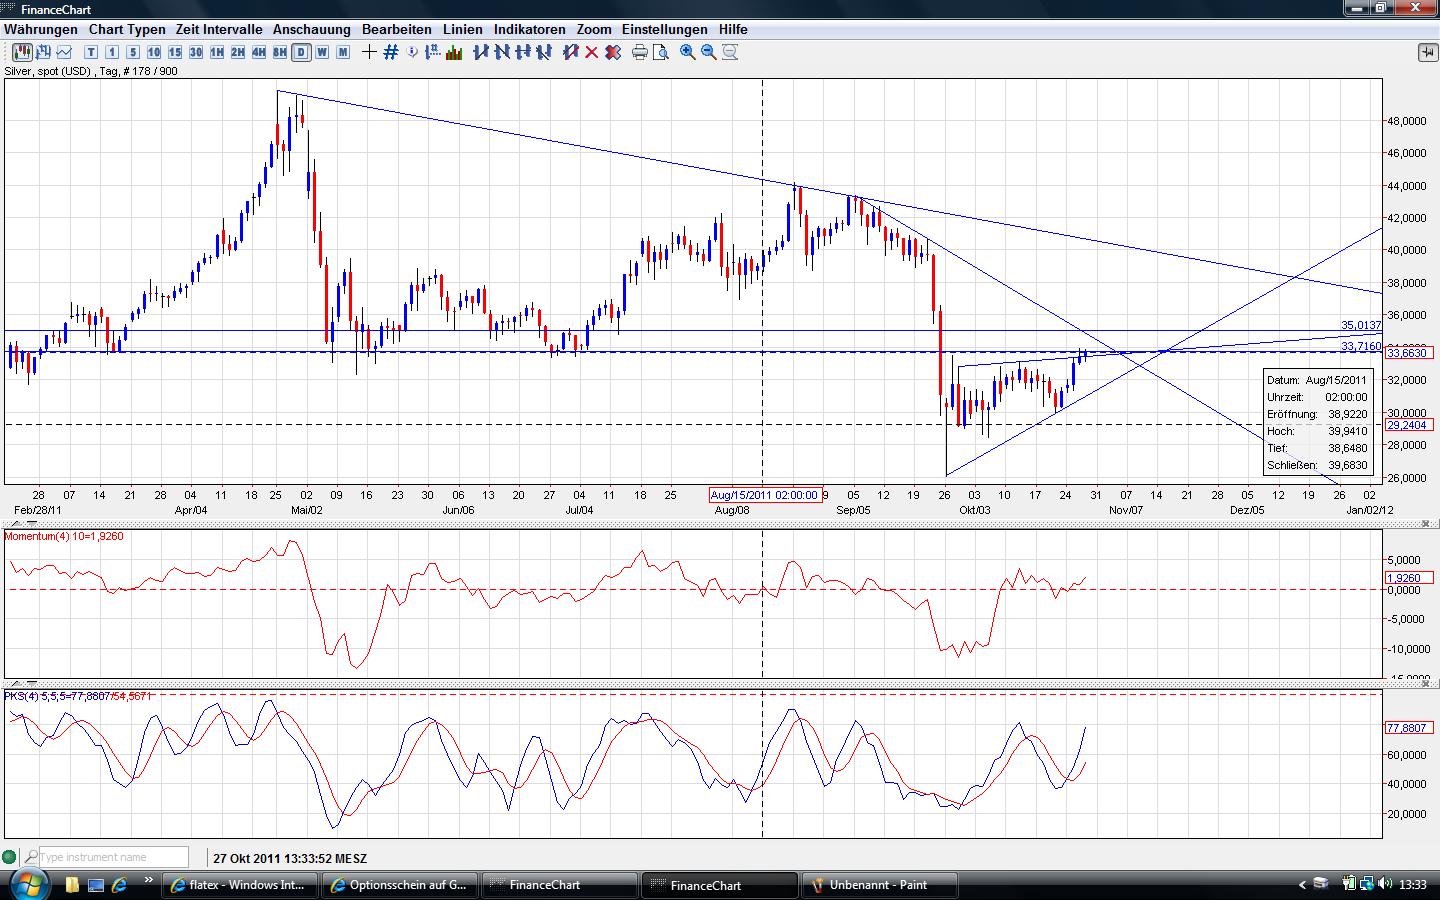1440x900 pixels.
Task: Open the Zeit Intervalle menu
Action: pyautogui.click(x=219, y=30)
